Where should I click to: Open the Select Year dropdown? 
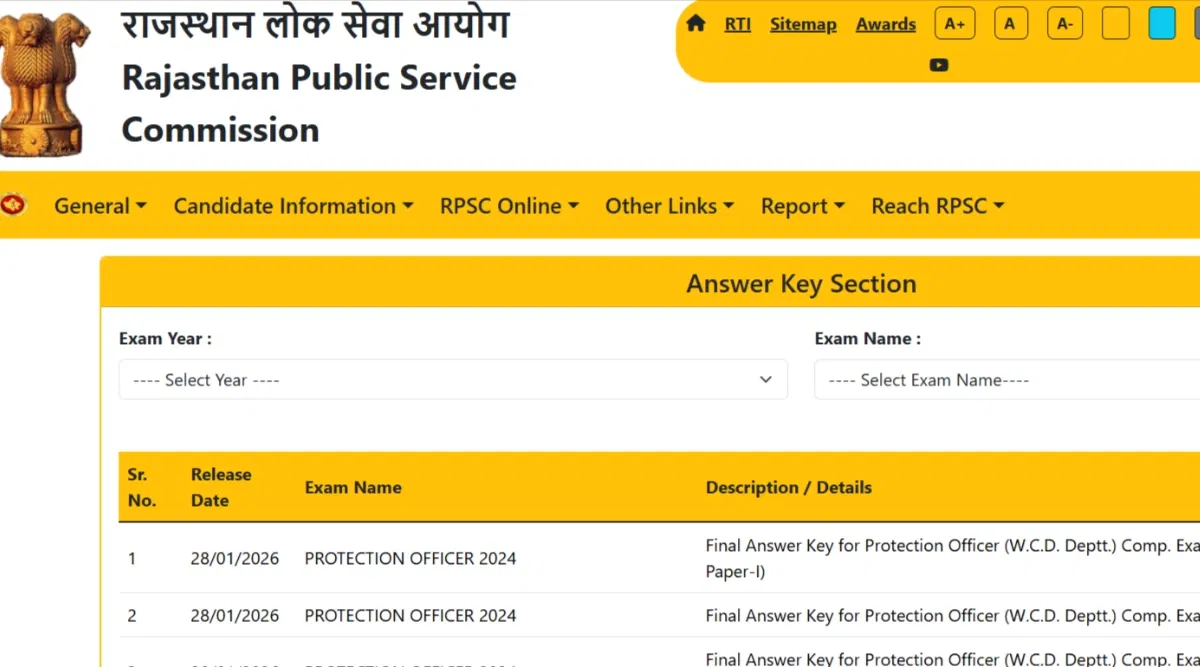[x=452, y=380]
